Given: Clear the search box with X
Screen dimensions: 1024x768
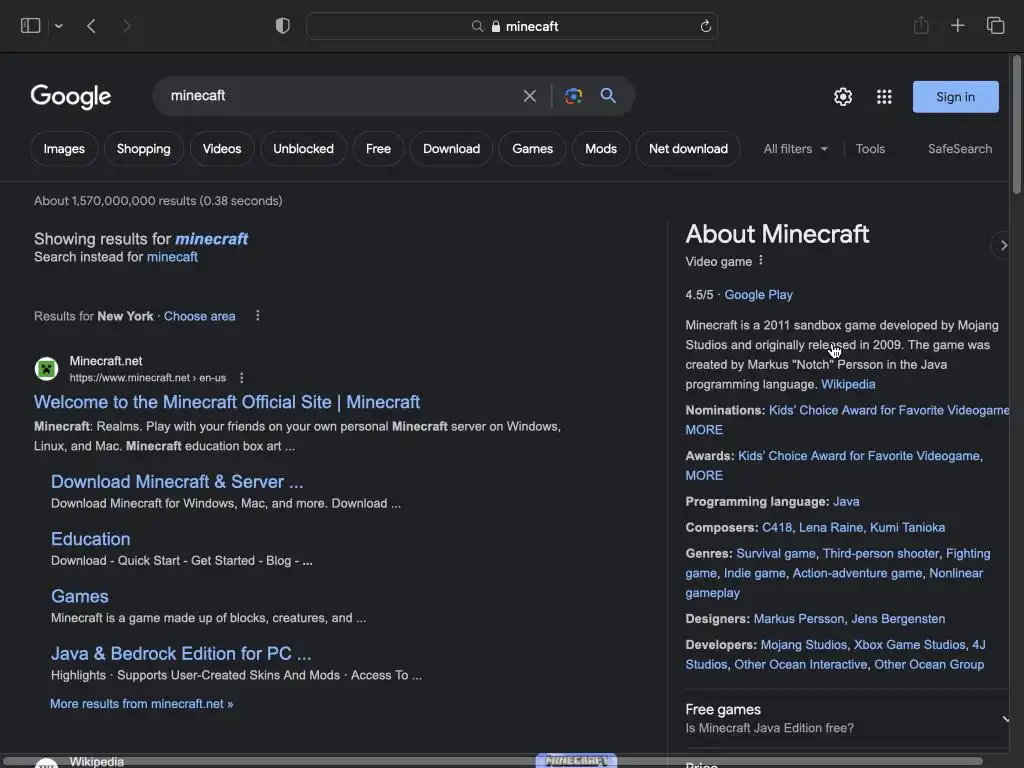Looking at the screenshot, I should (x=530, y=96).
